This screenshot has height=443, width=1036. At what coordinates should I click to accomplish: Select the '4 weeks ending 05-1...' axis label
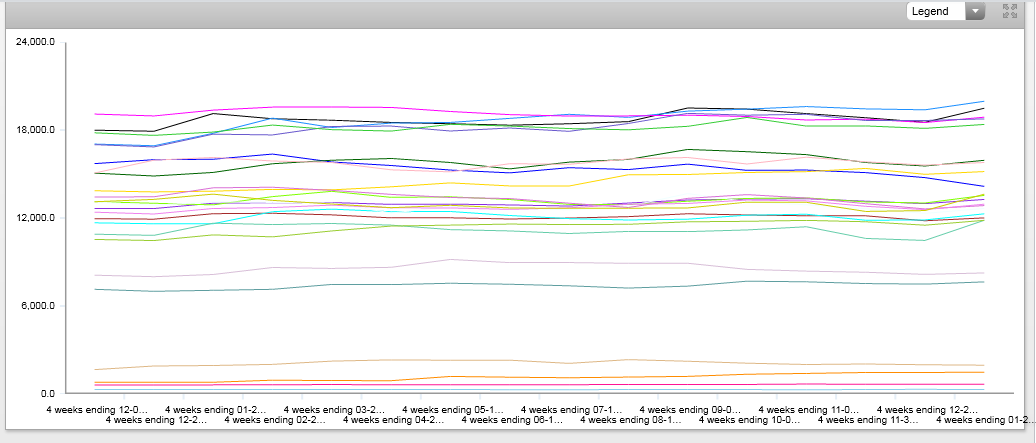453,409
